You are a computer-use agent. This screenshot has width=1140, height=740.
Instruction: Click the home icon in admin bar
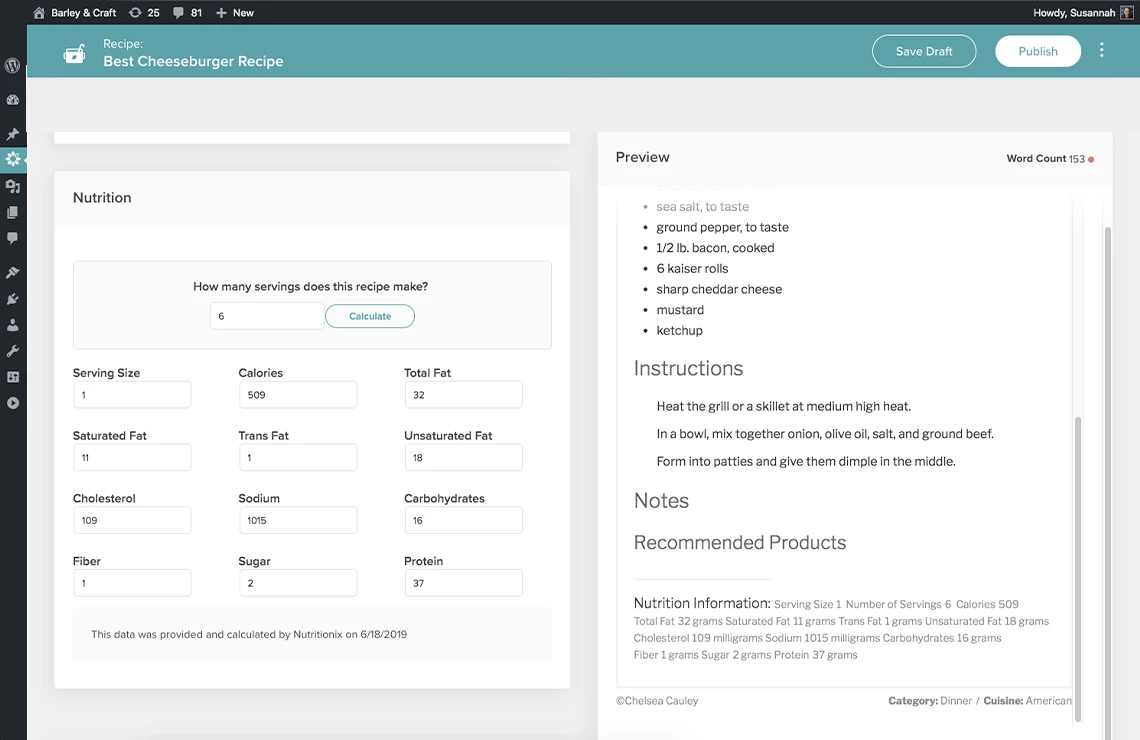click(39, 12)
